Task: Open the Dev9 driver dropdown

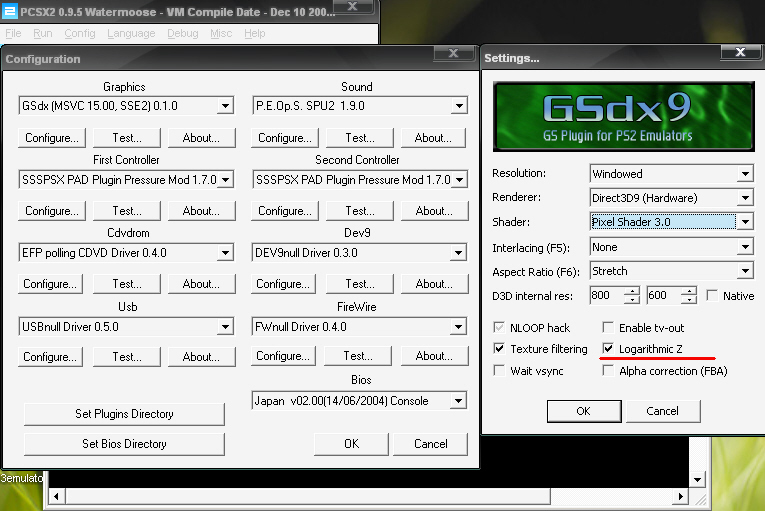Action: [458, 253]
